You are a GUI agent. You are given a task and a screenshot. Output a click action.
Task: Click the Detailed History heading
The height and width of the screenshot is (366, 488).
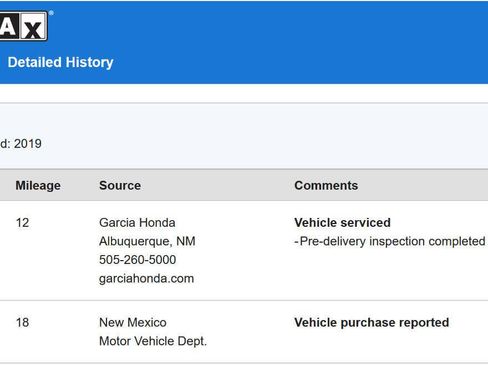[x=60, y=62]
